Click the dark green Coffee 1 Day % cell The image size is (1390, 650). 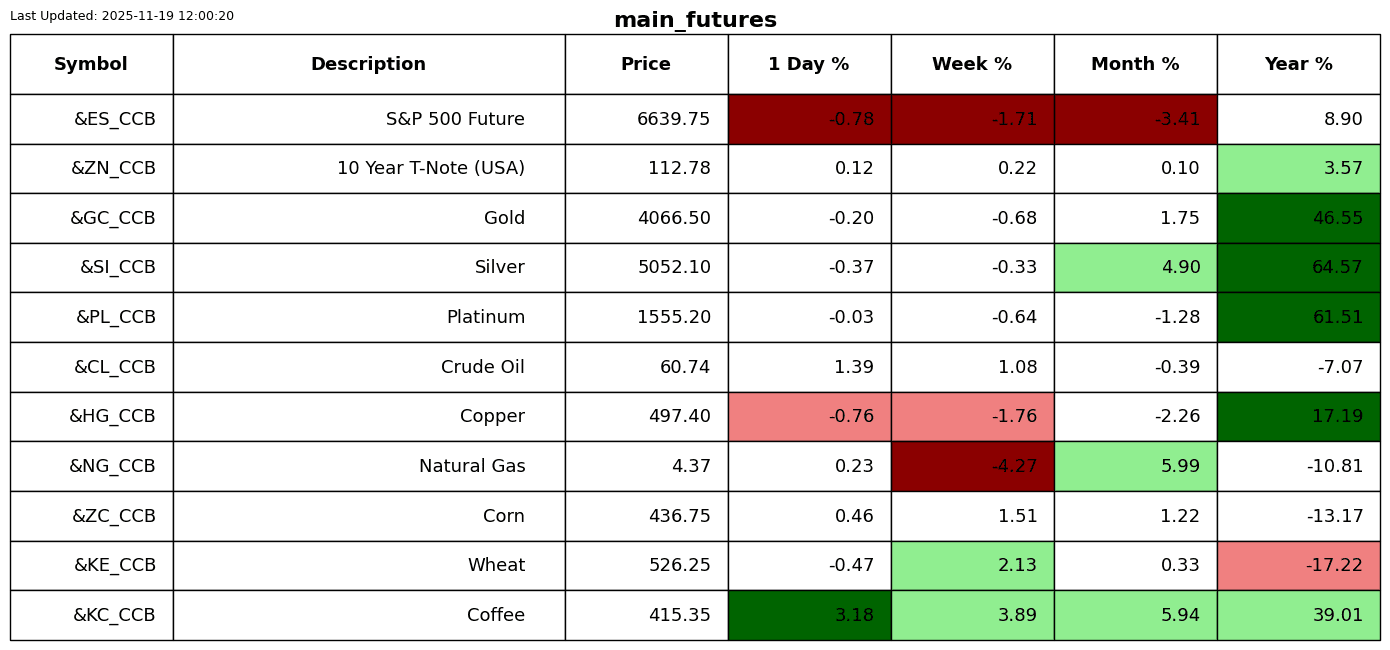809,616
